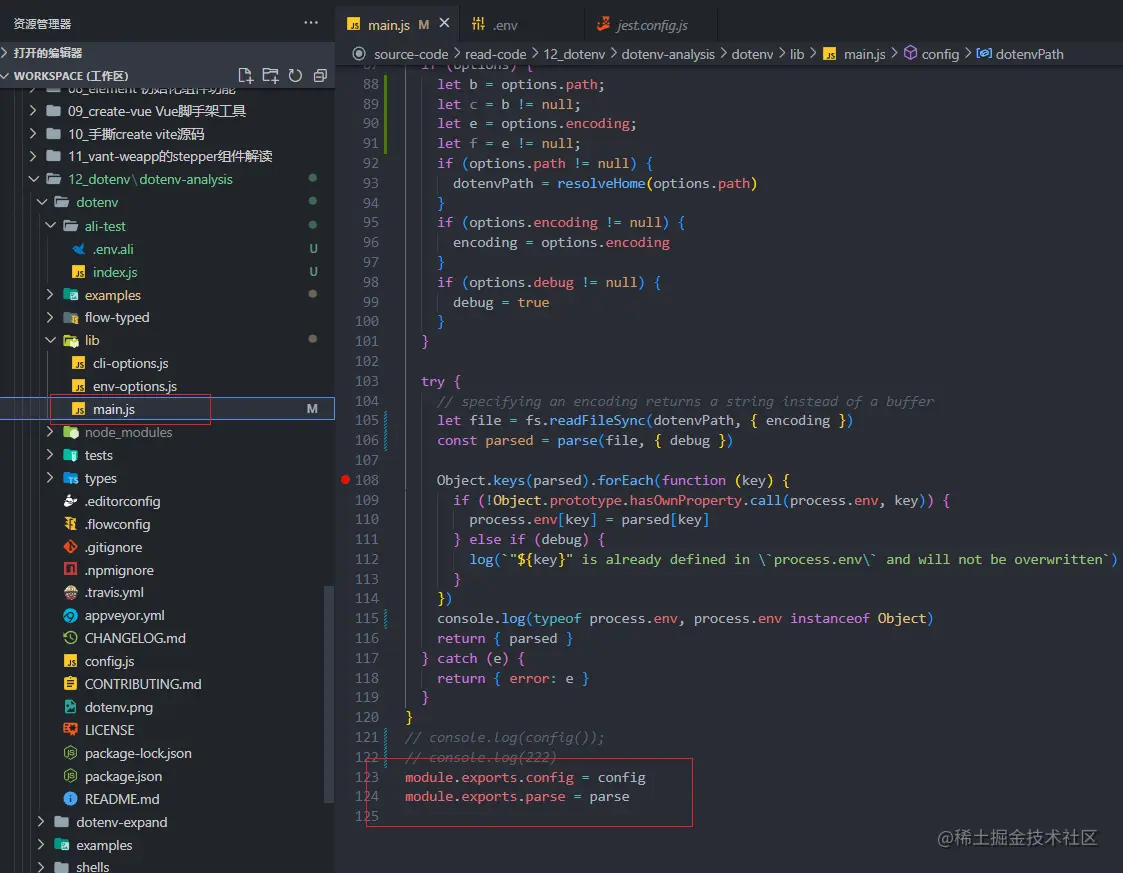The width and height of the screenshot is (1123, 873).
Task: Open the .gitignore file
Action: click(113, 547)
